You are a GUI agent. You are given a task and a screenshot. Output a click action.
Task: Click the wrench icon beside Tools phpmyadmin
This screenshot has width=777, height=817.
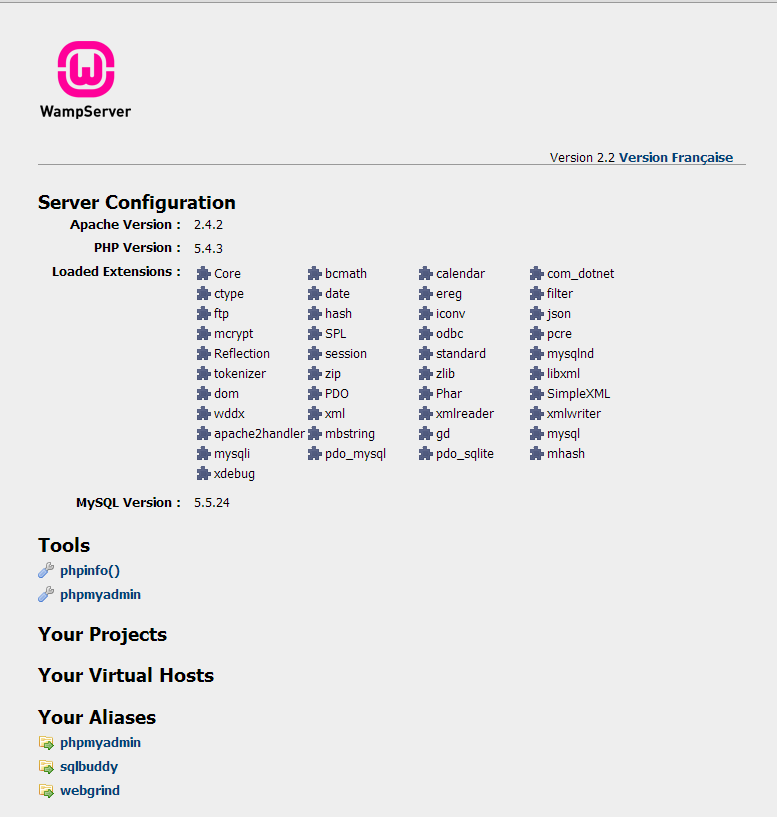[46, 594]
